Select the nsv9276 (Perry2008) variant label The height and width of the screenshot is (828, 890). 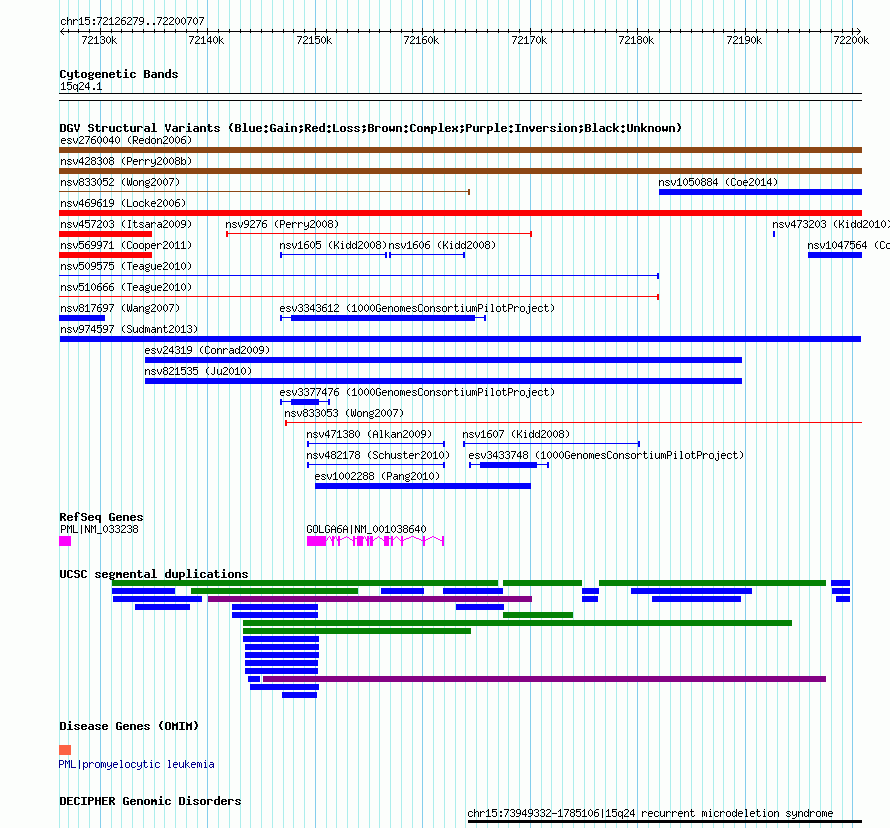click(282, 224)
